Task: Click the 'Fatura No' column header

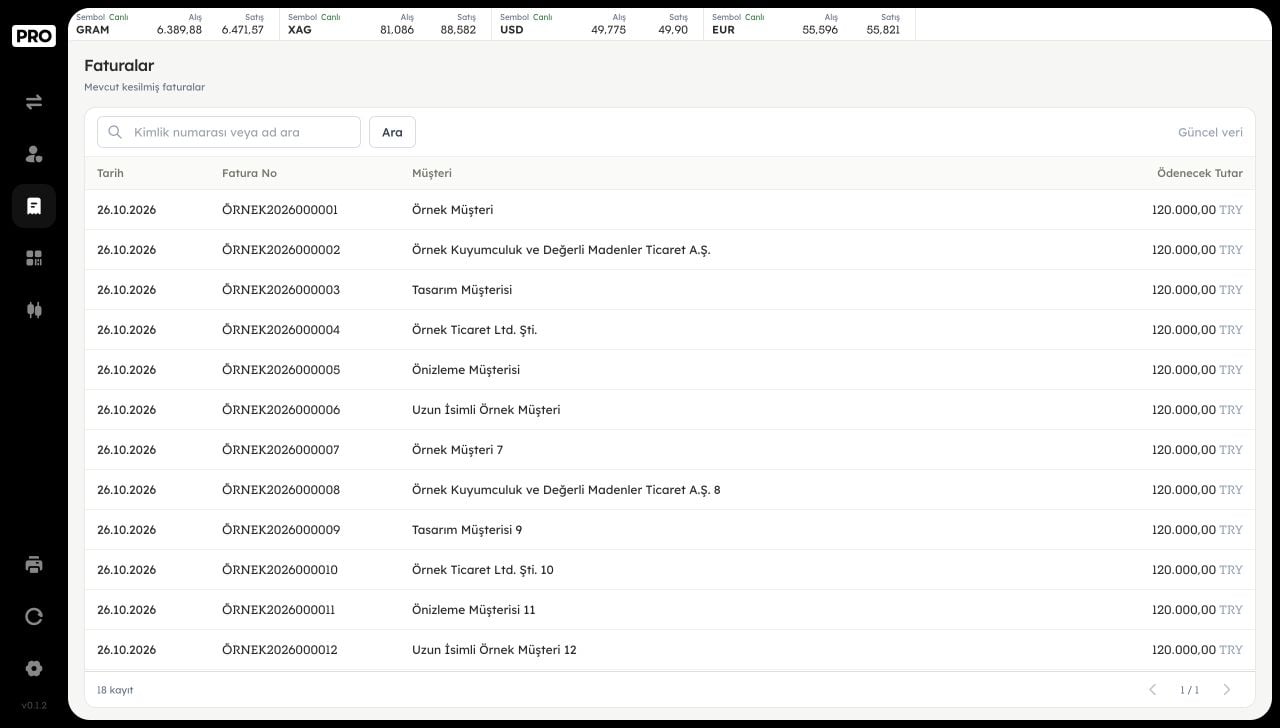Action: tap(249, 173)
